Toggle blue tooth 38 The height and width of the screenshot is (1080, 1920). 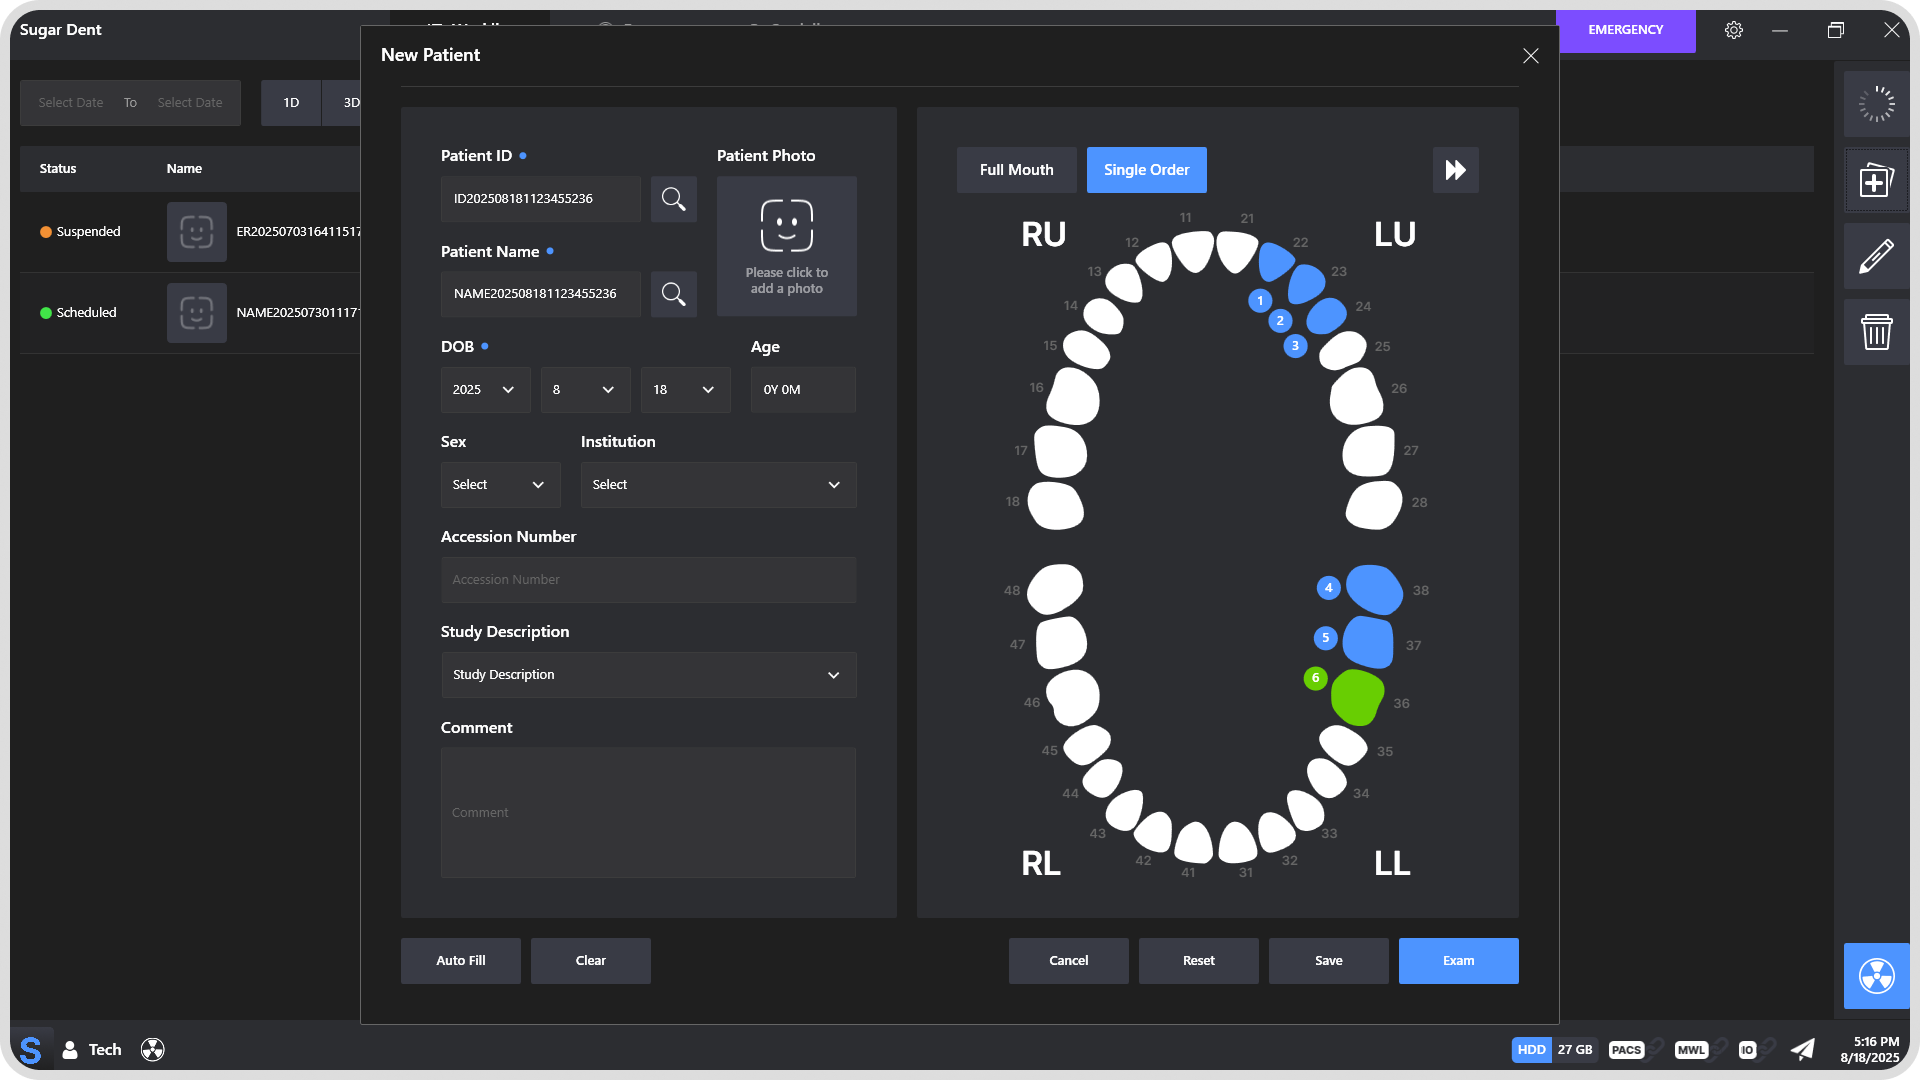(x=1374, y=589)
